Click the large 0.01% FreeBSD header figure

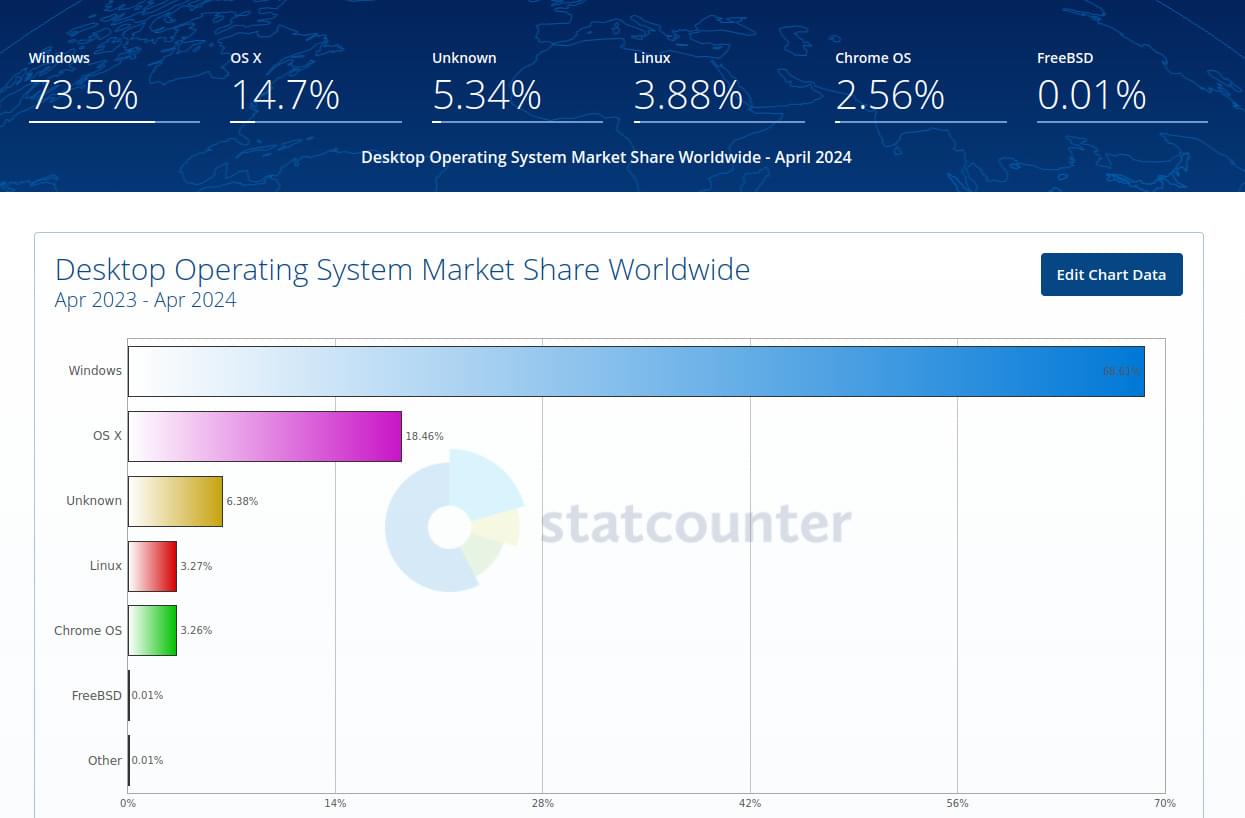[x=1092, y=96]
